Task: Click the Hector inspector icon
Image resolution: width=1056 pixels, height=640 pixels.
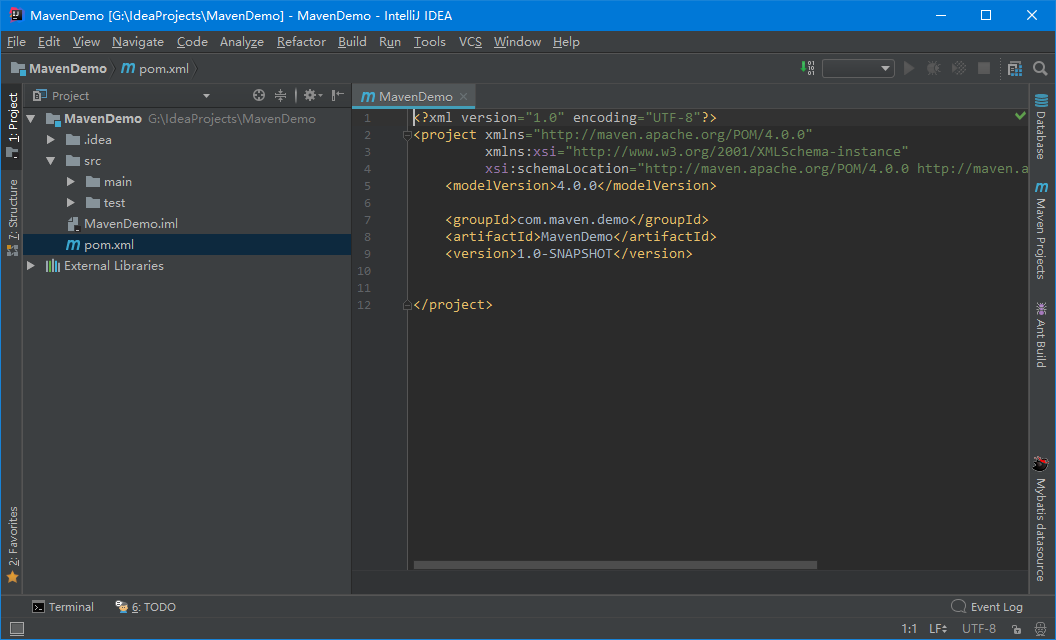Action: tap(1041, 629)
